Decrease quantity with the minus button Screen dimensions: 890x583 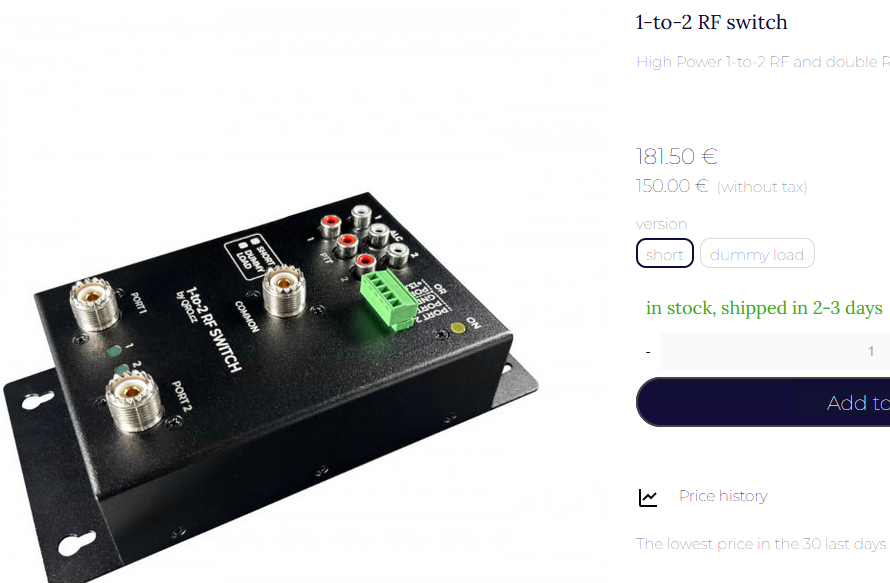(648, 352)
